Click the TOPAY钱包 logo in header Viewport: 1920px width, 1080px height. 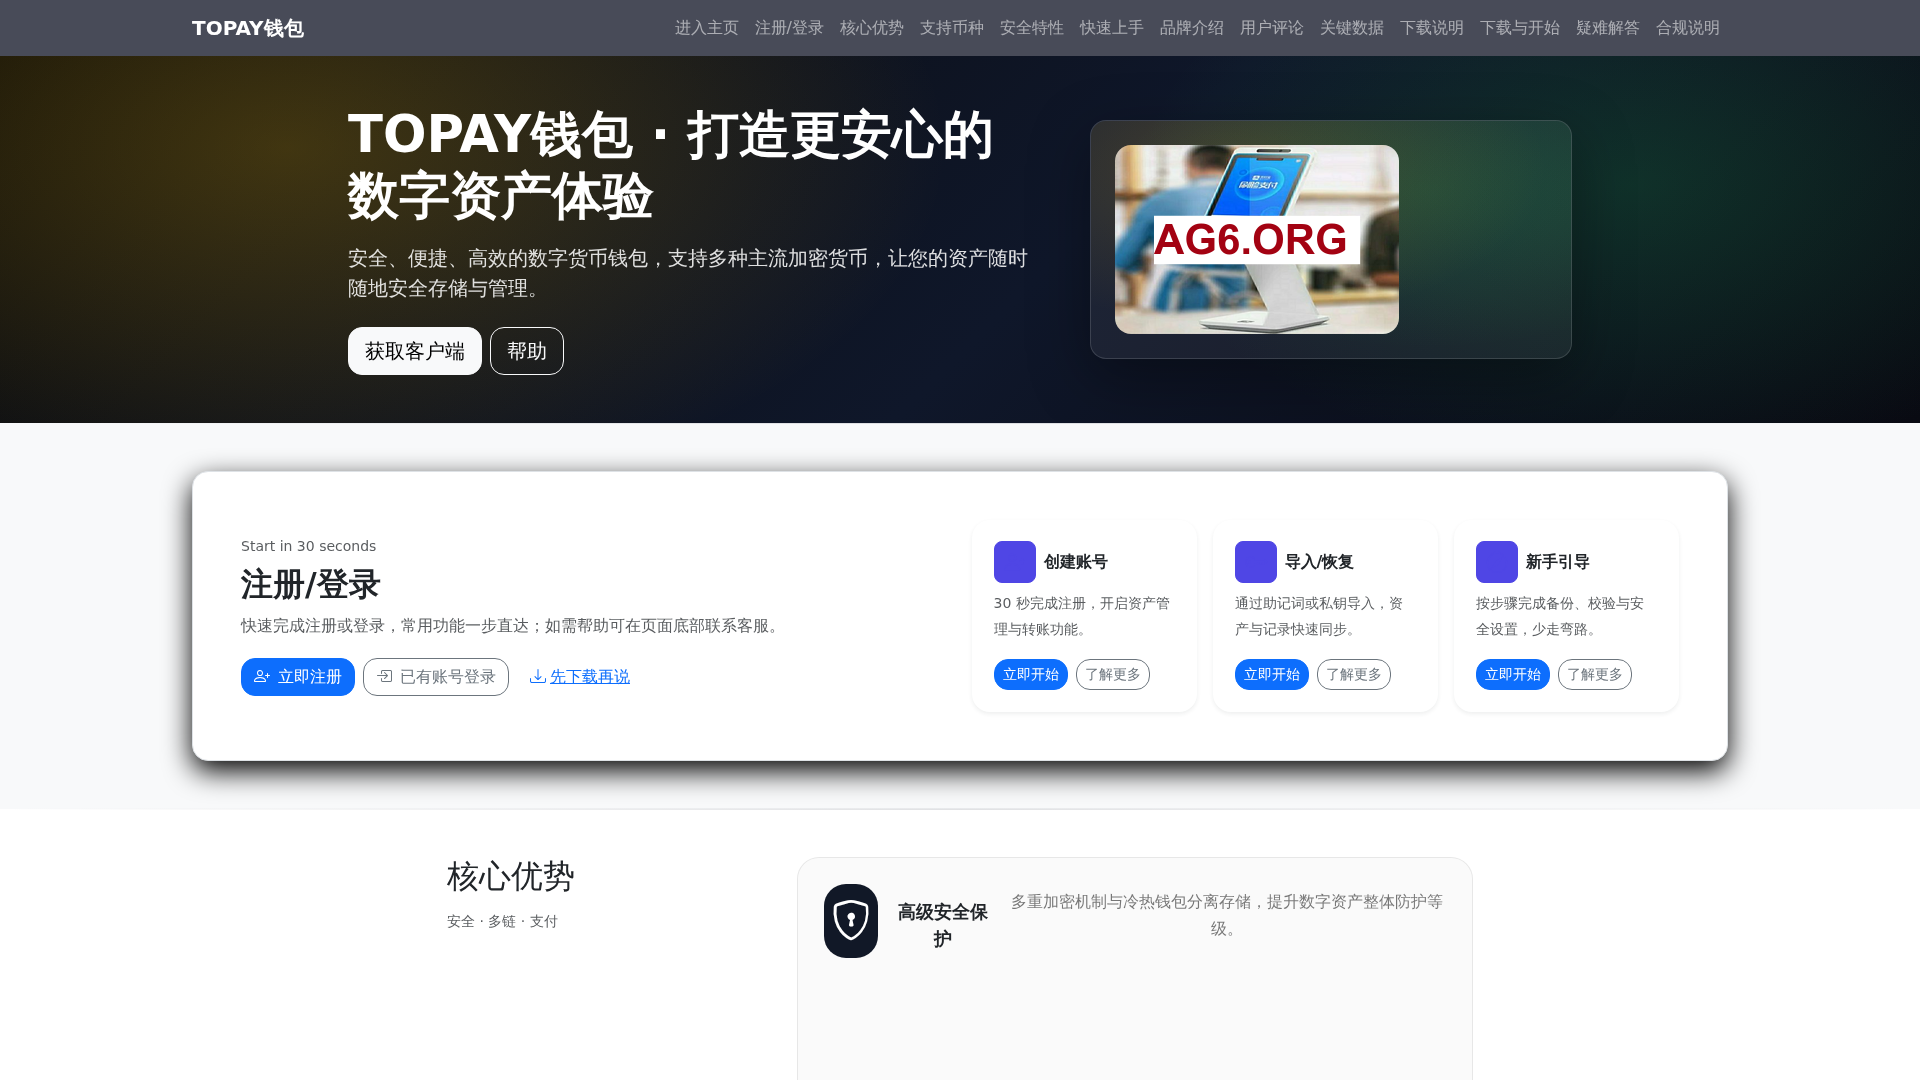pos(247,28)
